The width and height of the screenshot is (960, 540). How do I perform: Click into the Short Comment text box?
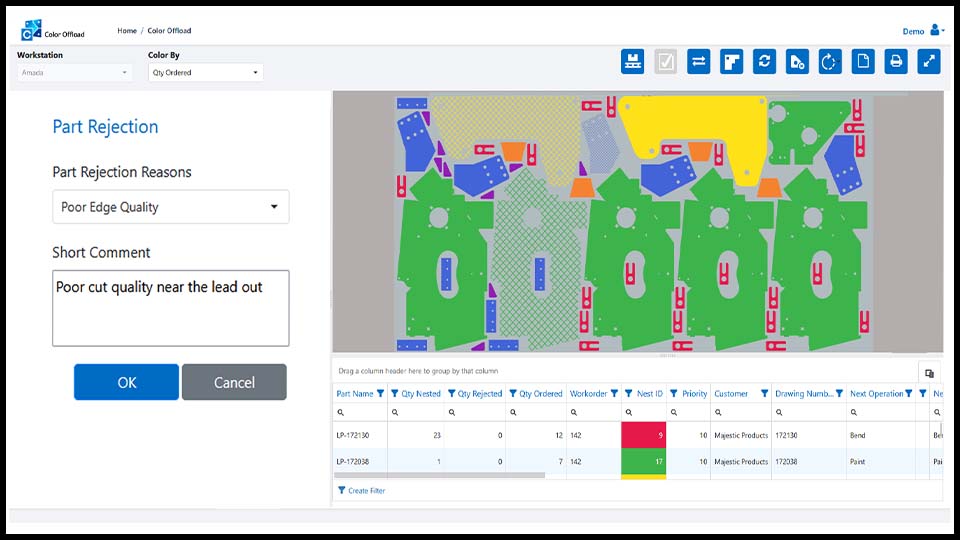(171, 308)
